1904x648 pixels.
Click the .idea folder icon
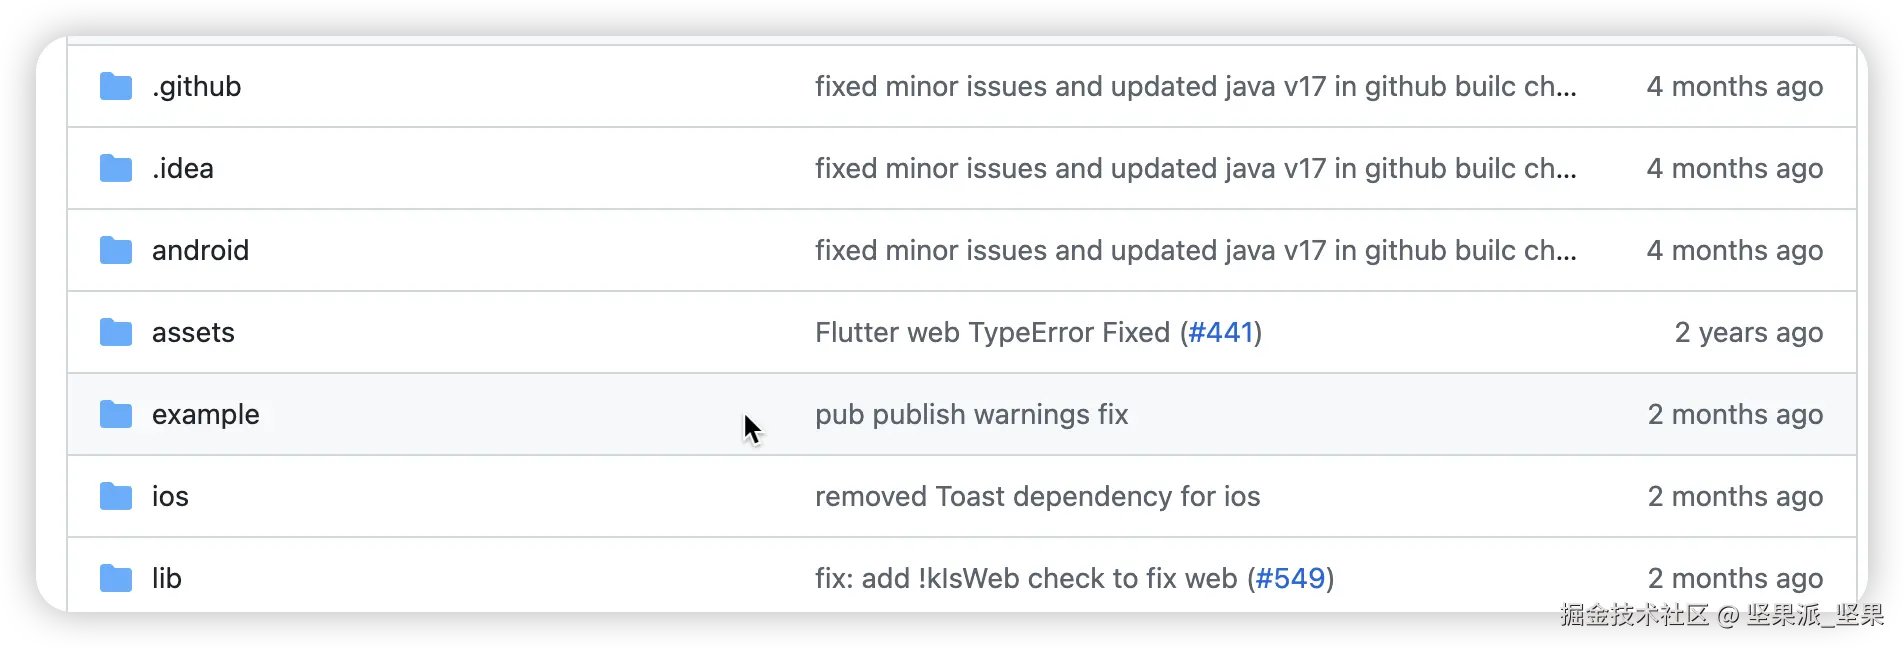pos(116,169)
